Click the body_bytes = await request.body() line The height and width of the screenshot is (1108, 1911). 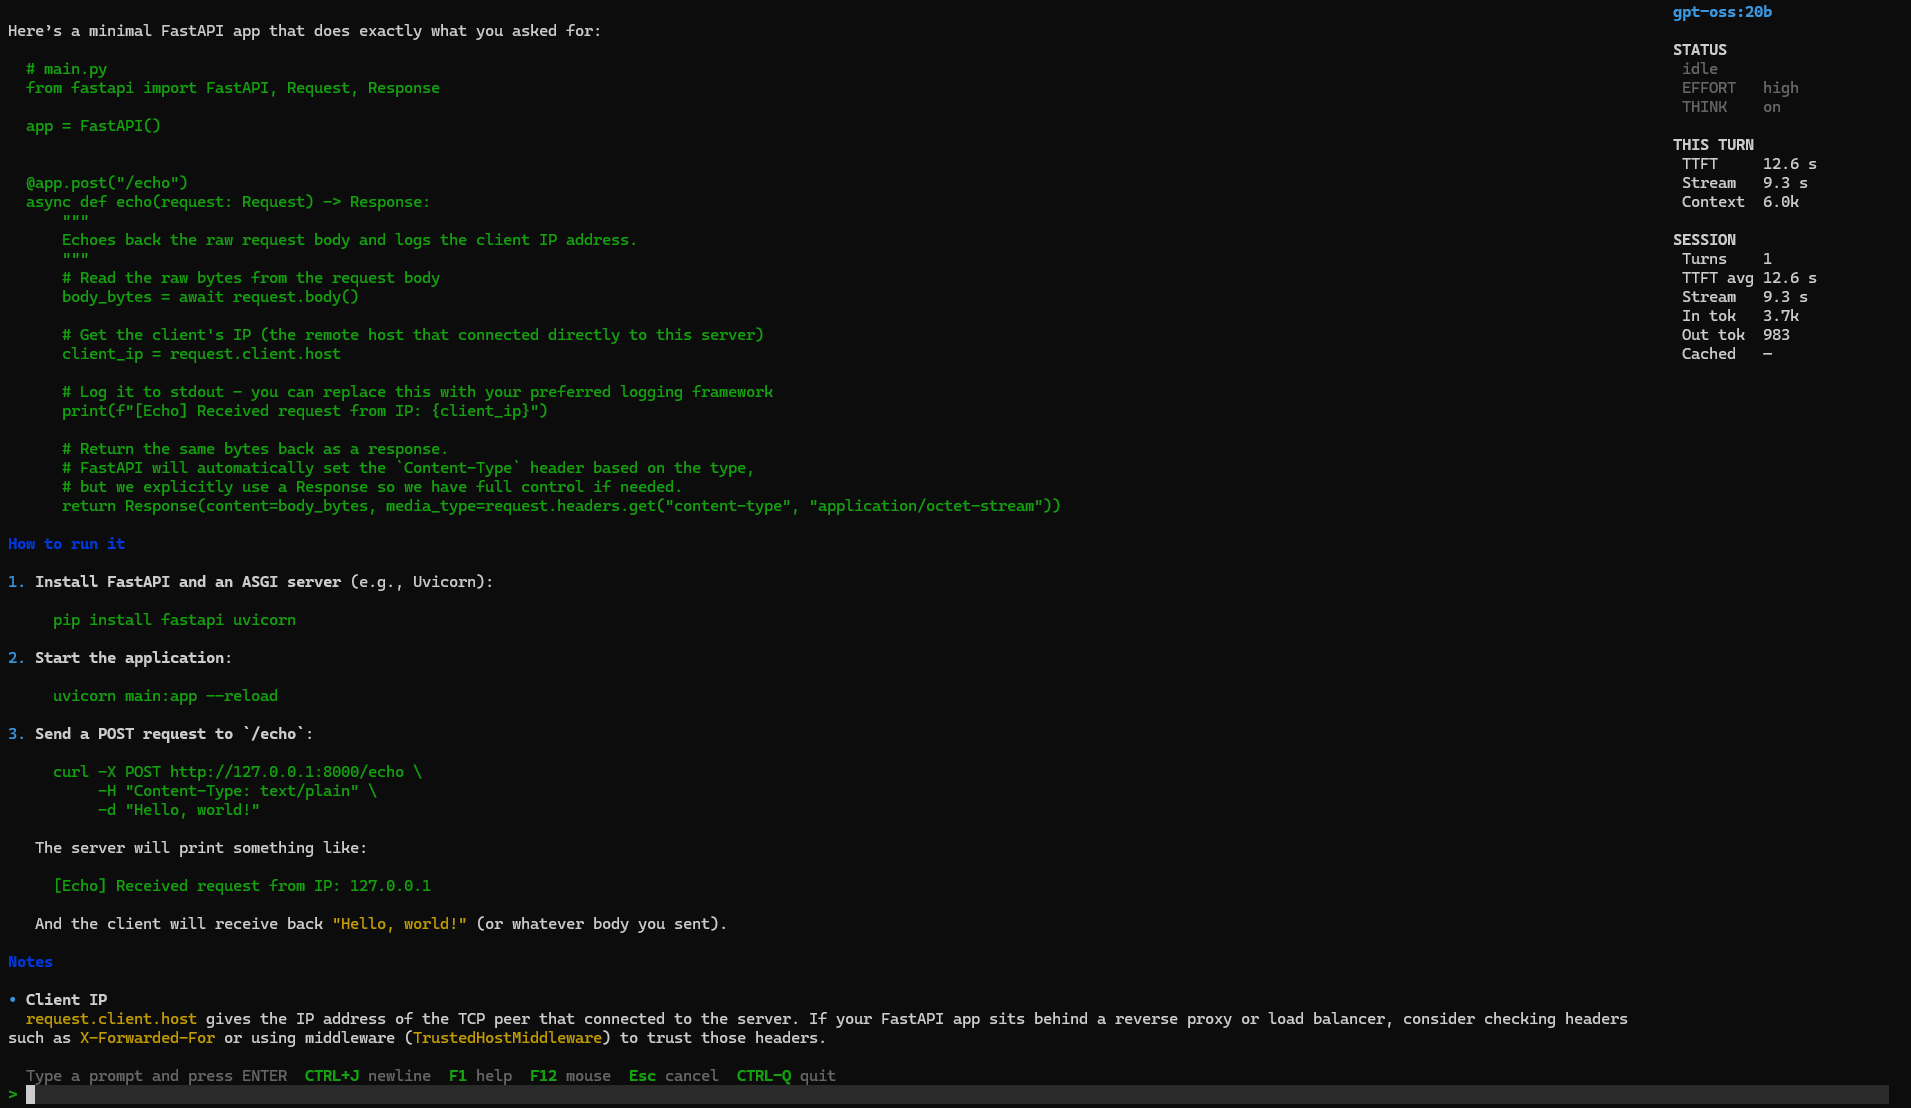point(210,297)
